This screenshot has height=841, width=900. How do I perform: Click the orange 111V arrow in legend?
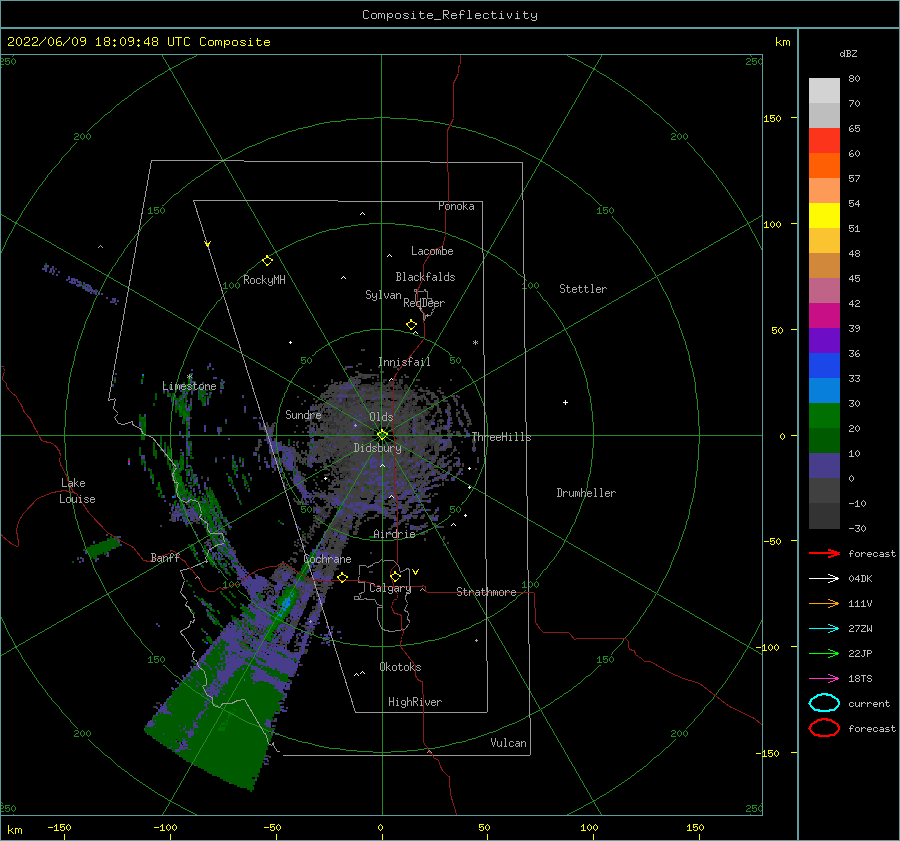click(x=824, y=603)
